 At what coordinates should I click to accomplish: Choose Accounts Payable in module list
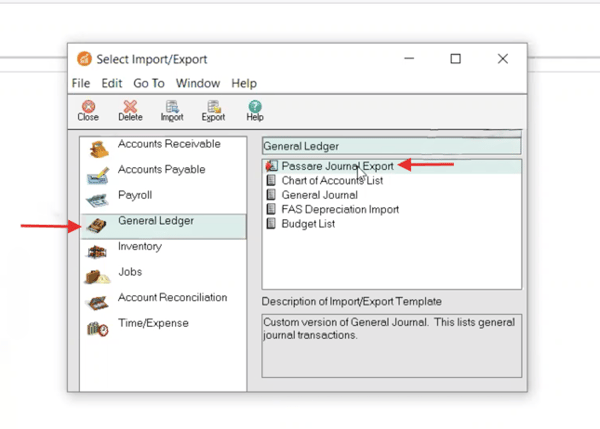(163, 175)
